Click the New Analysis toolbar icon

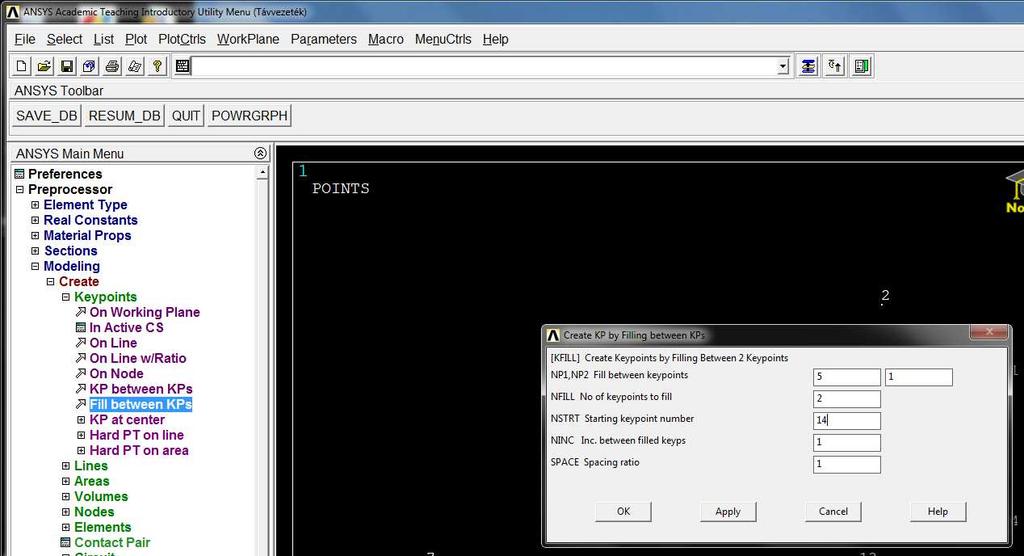[22, 66]
